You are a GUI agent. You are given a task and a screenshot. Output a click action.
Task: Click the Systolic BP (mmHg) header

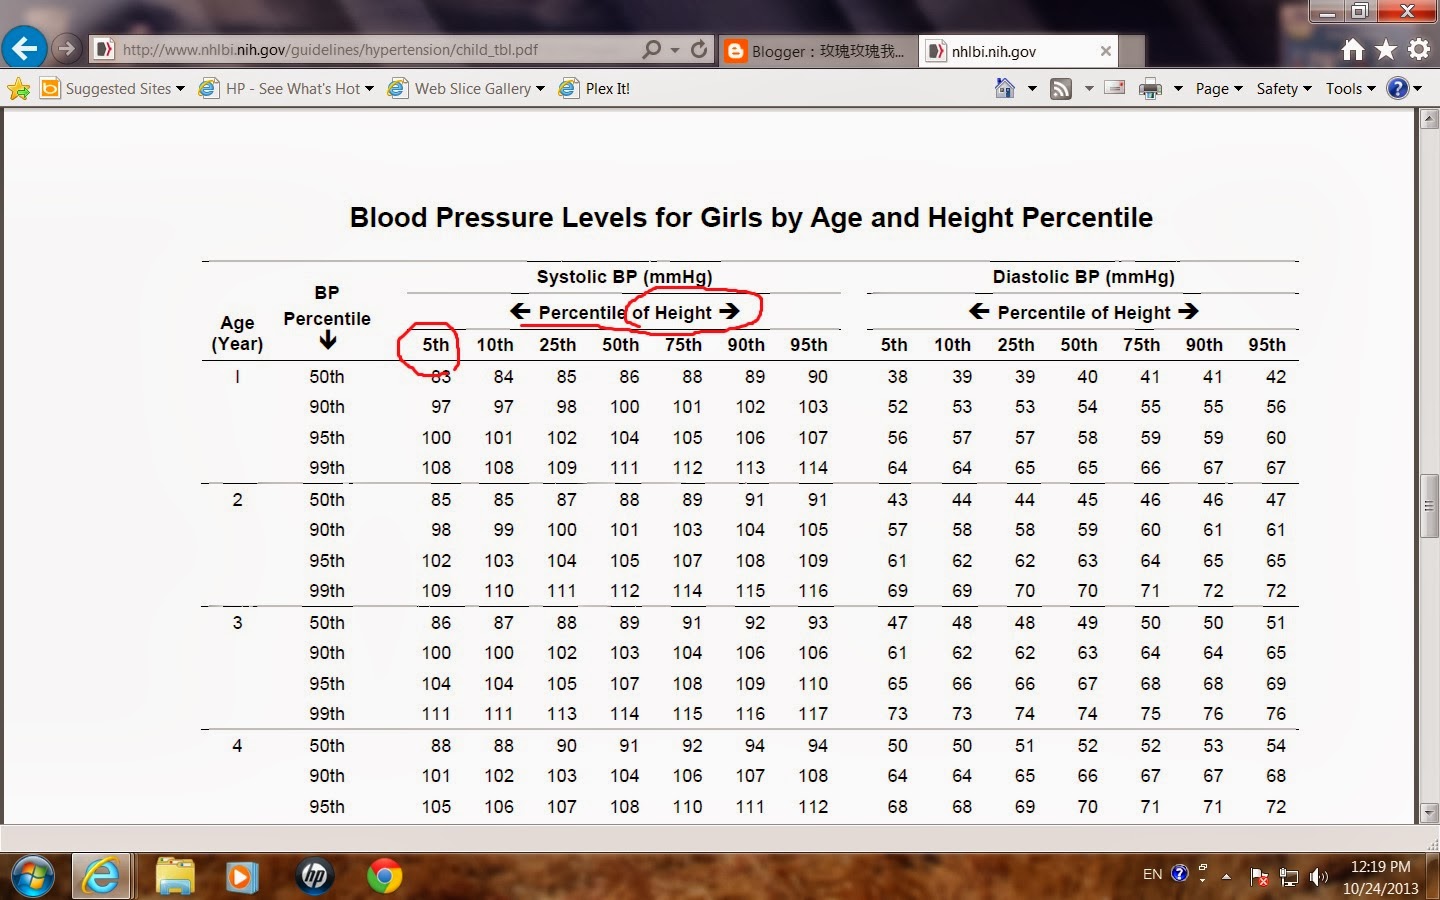[624, 277]
